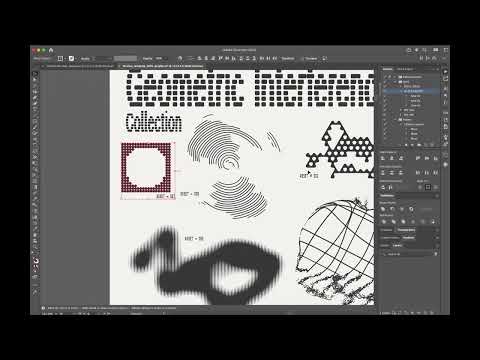Open the Stroke swatch dropdown arrow in control bar
This screenshot has height=360, width=480.
point(76,58)
